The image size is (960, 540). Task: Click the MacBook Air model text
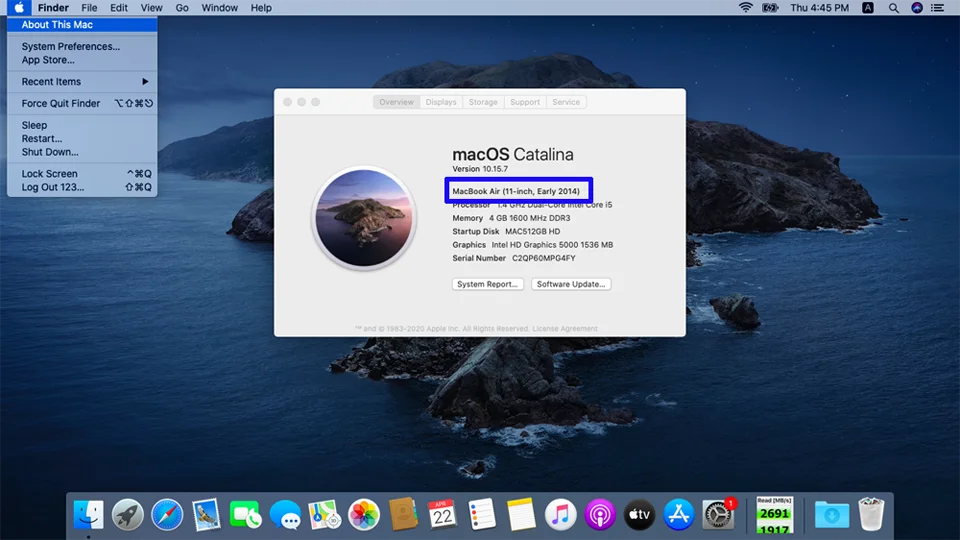tap(516, 191)
